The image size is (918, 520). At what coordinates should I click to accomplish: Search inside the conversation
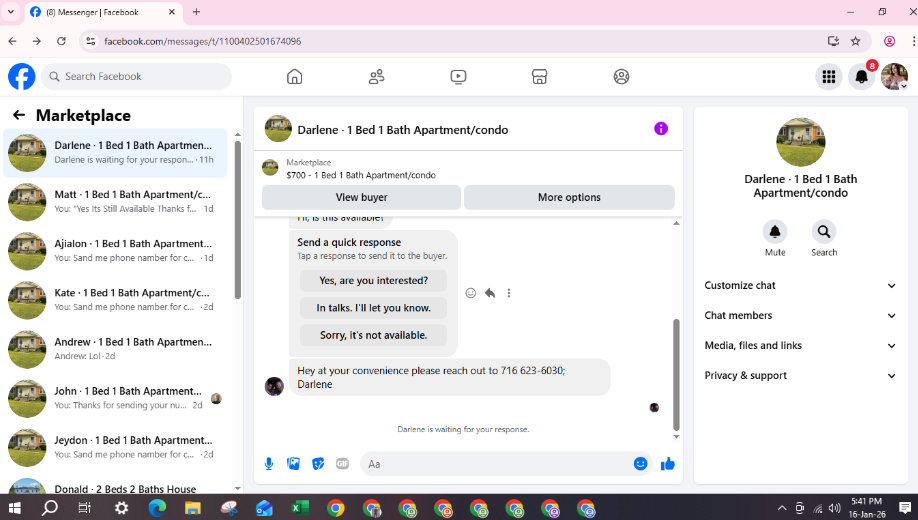click(824, 232)
